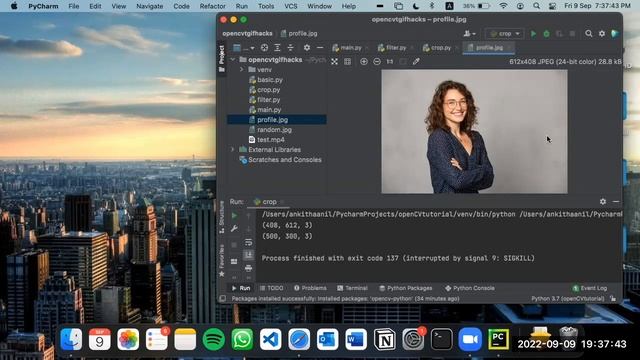This screenshot has width=640, height=360.
Task: Open the Navigate menu
Action: [149, 6]
